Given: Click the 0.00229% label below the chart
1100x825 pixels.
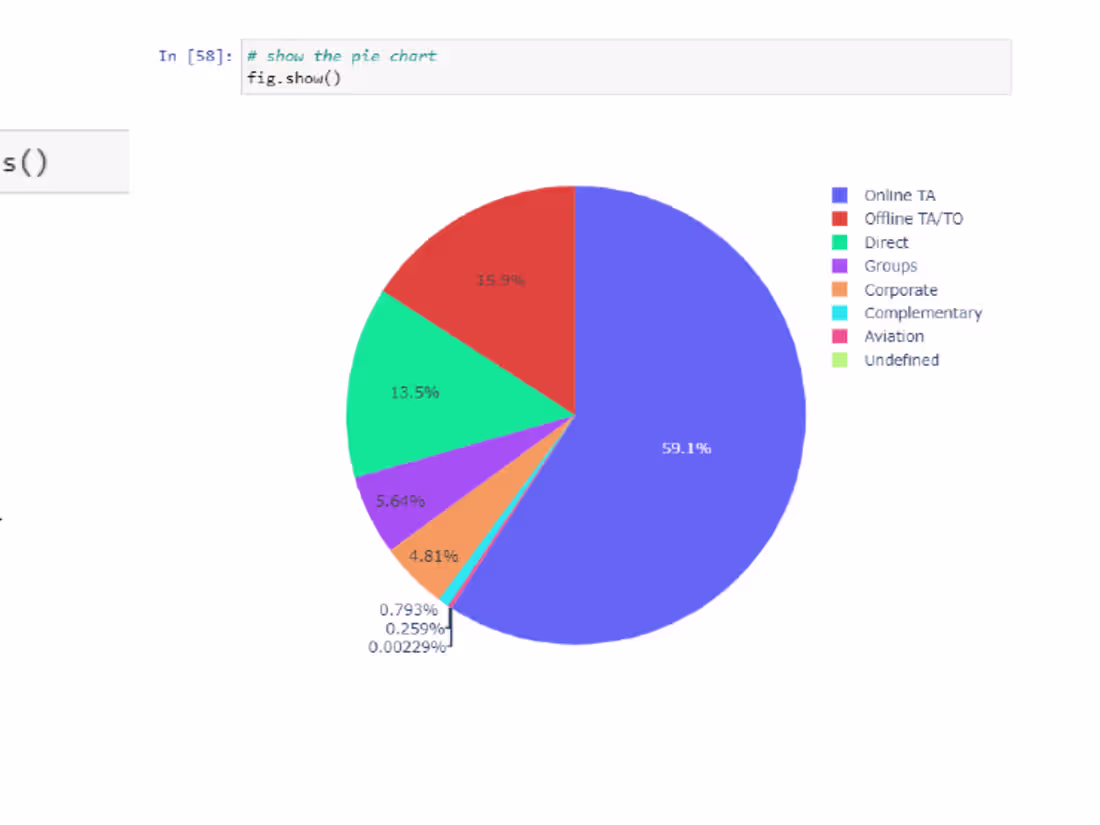Looking at the screenshot, I should [x=408, y=647].
